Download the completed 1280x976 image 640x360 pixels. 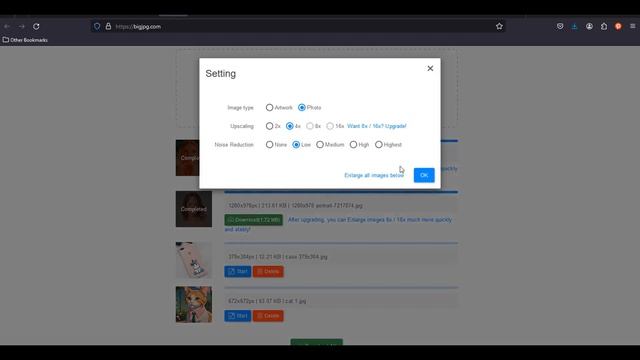[253, 220]
